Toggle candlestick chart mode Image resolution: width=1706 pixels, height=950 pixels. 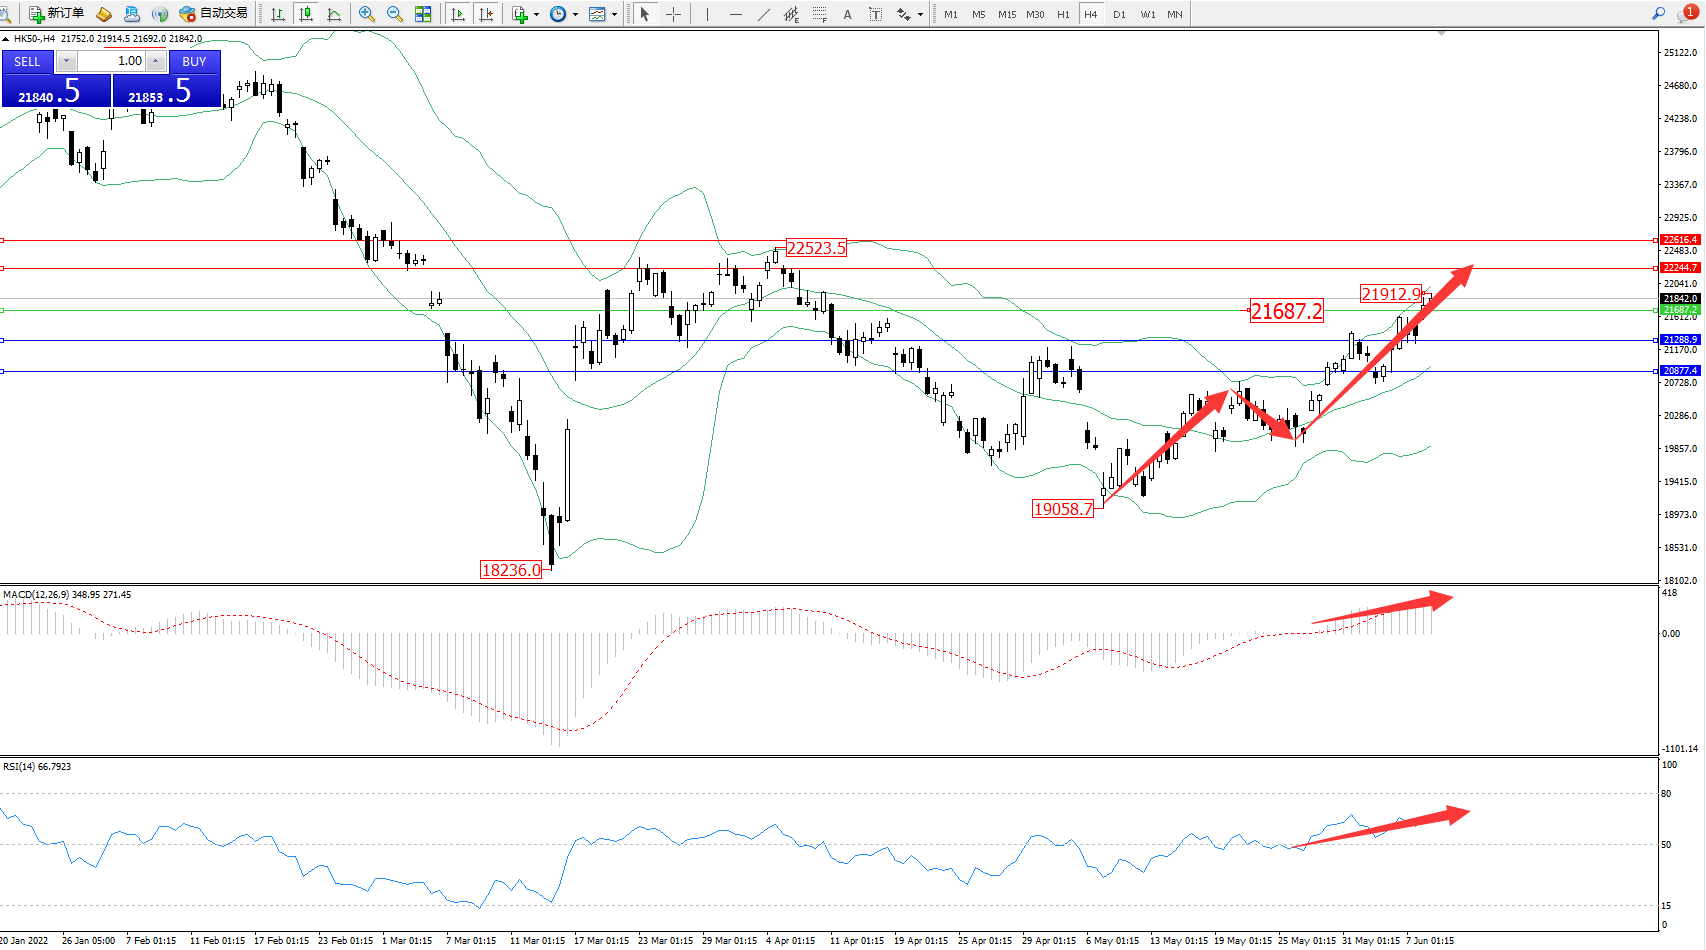tap(306, 14)
